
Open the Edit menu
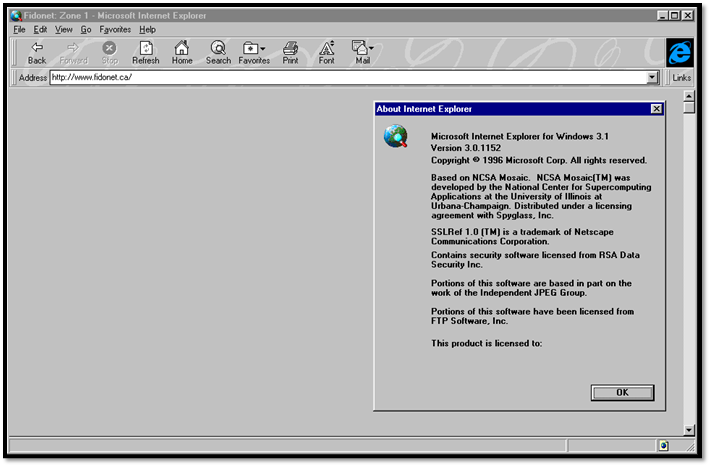[40, 29]
